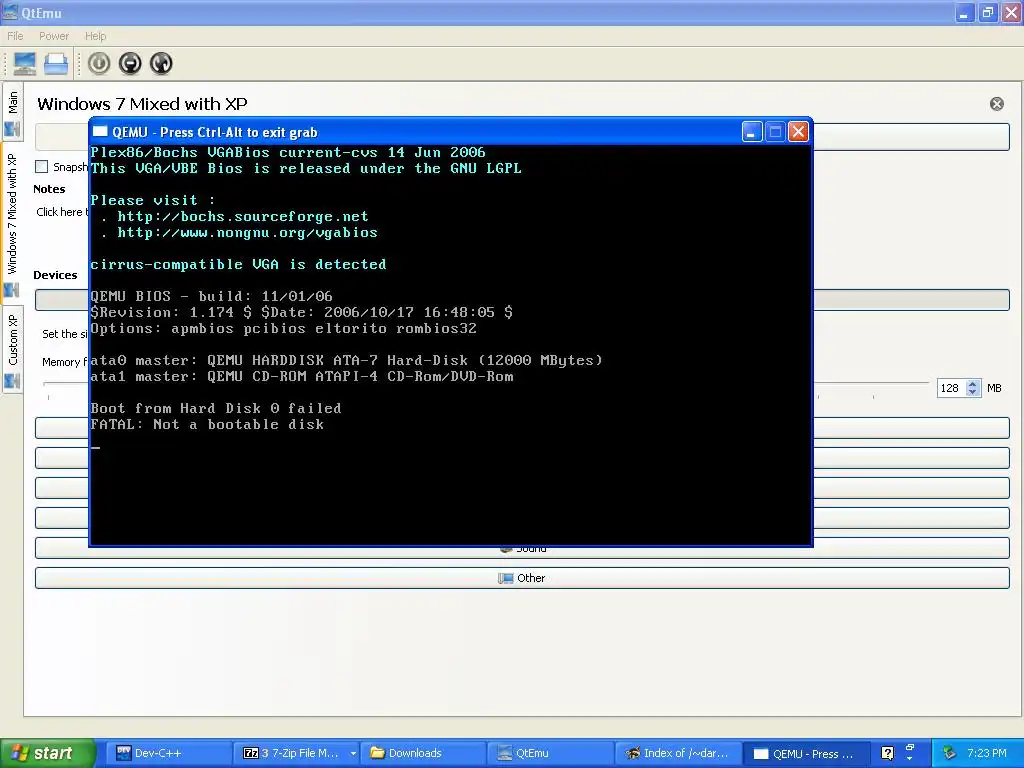Click the Restart machine icon in QtEmu toolbar
Viewport: 1024px width, 768px height.
(x=161, y=63)
